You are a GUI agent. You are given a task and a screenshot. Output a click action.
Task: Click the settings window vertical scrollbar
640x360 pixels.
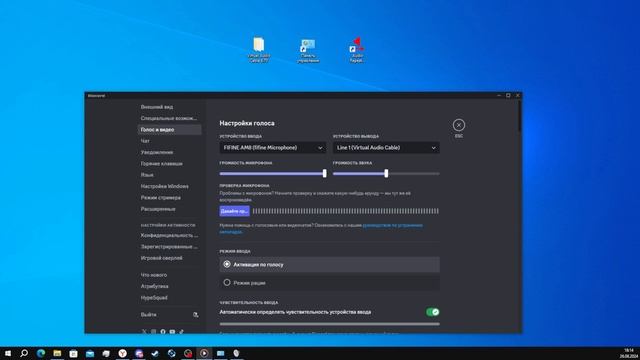(x=519, y=116)
